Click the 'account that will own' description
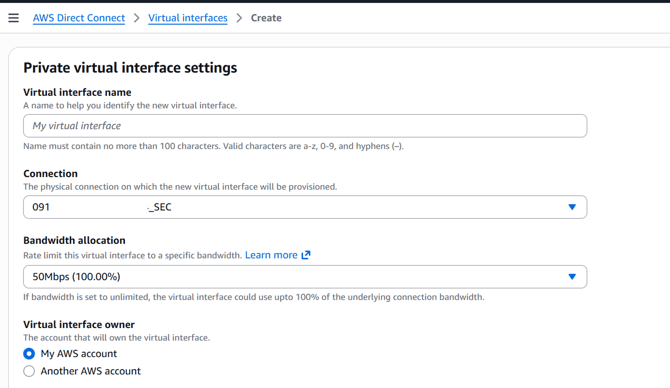Image resolution: width=670 pixels, height=388 pixels. [117, 338]
